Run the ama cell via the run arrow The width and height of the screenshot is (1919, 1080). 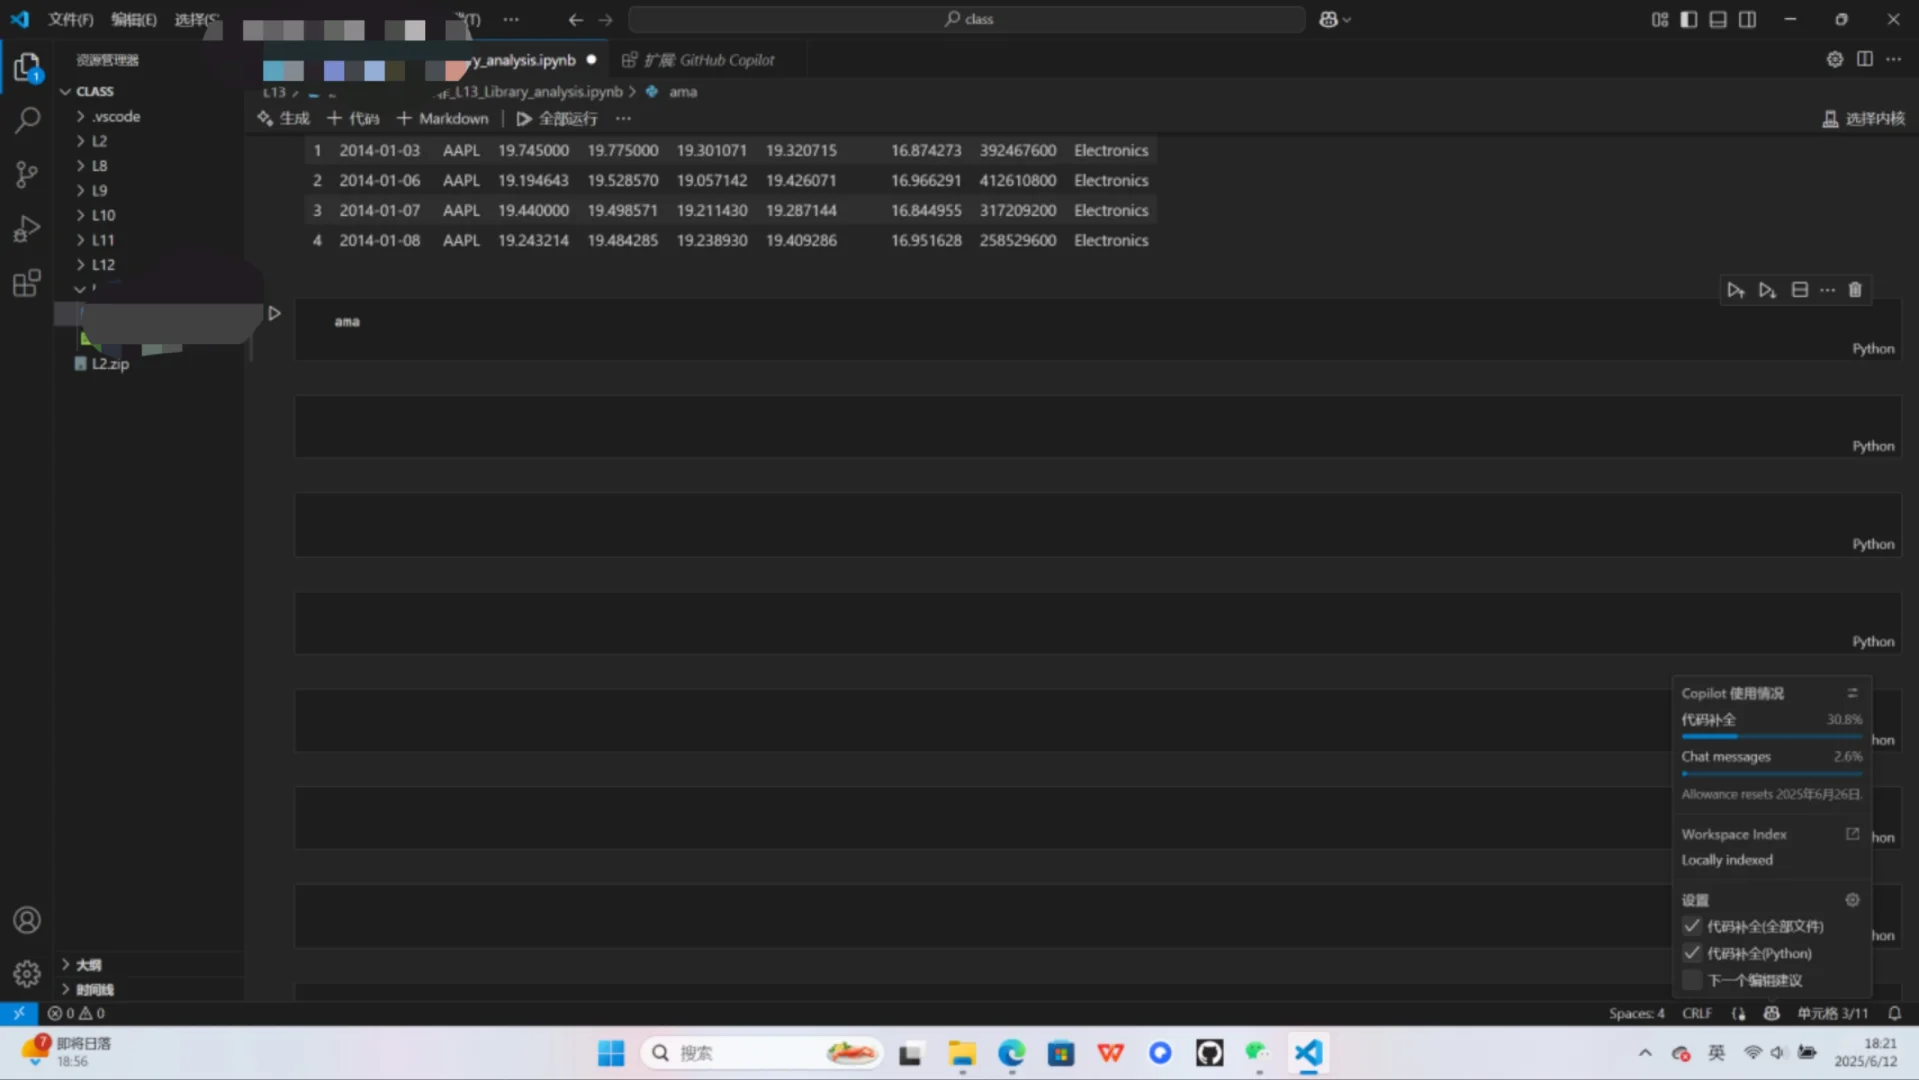click(276, 312)
